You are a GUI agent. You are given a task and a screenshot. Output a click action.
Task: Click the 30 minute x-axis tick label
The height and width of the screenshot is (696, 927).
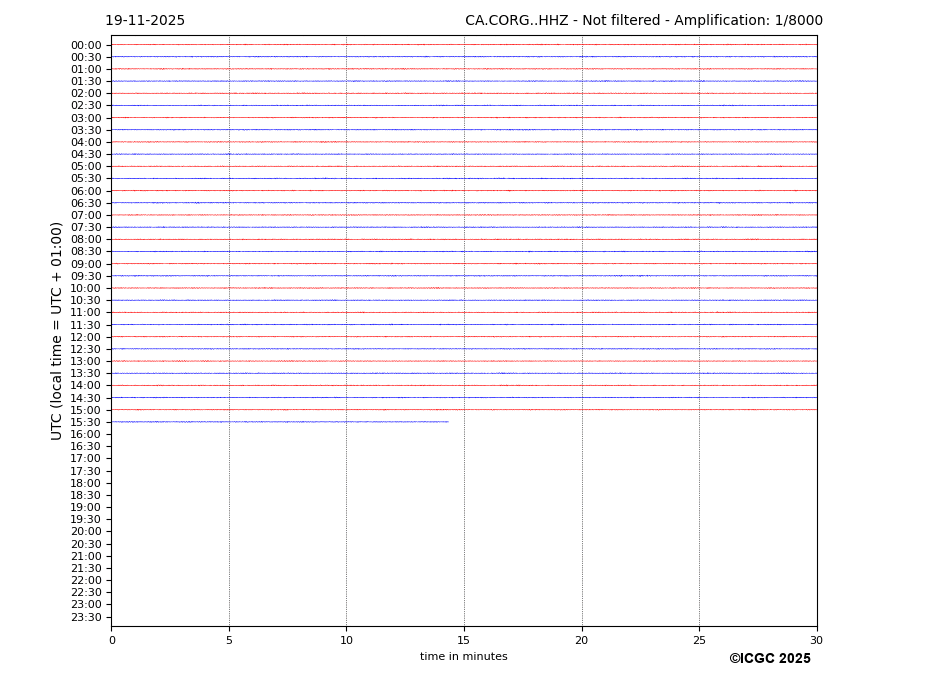pos(816,641)
